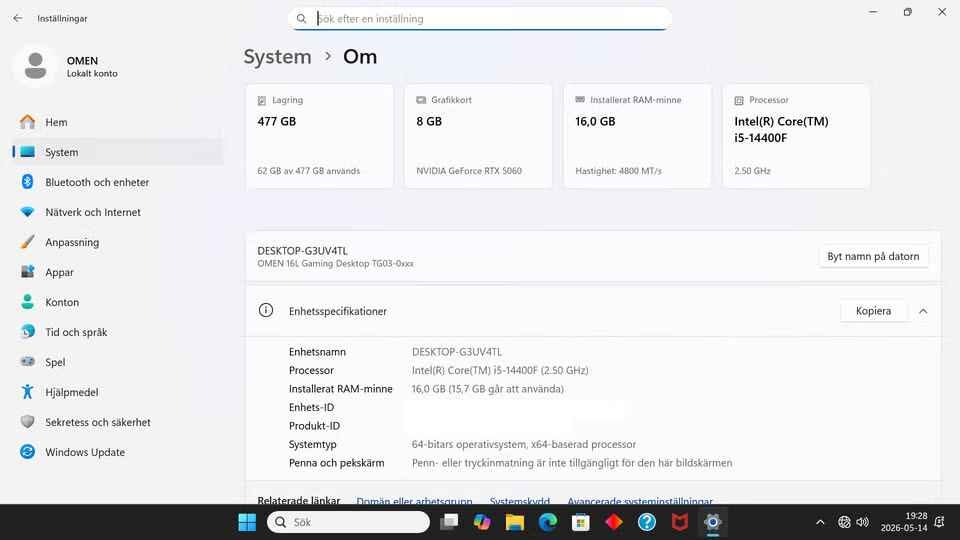Open the Installerat RAM-minne card
Image resolution: width=960 pixels, height=540 pixels.
(x=637, y=136)
